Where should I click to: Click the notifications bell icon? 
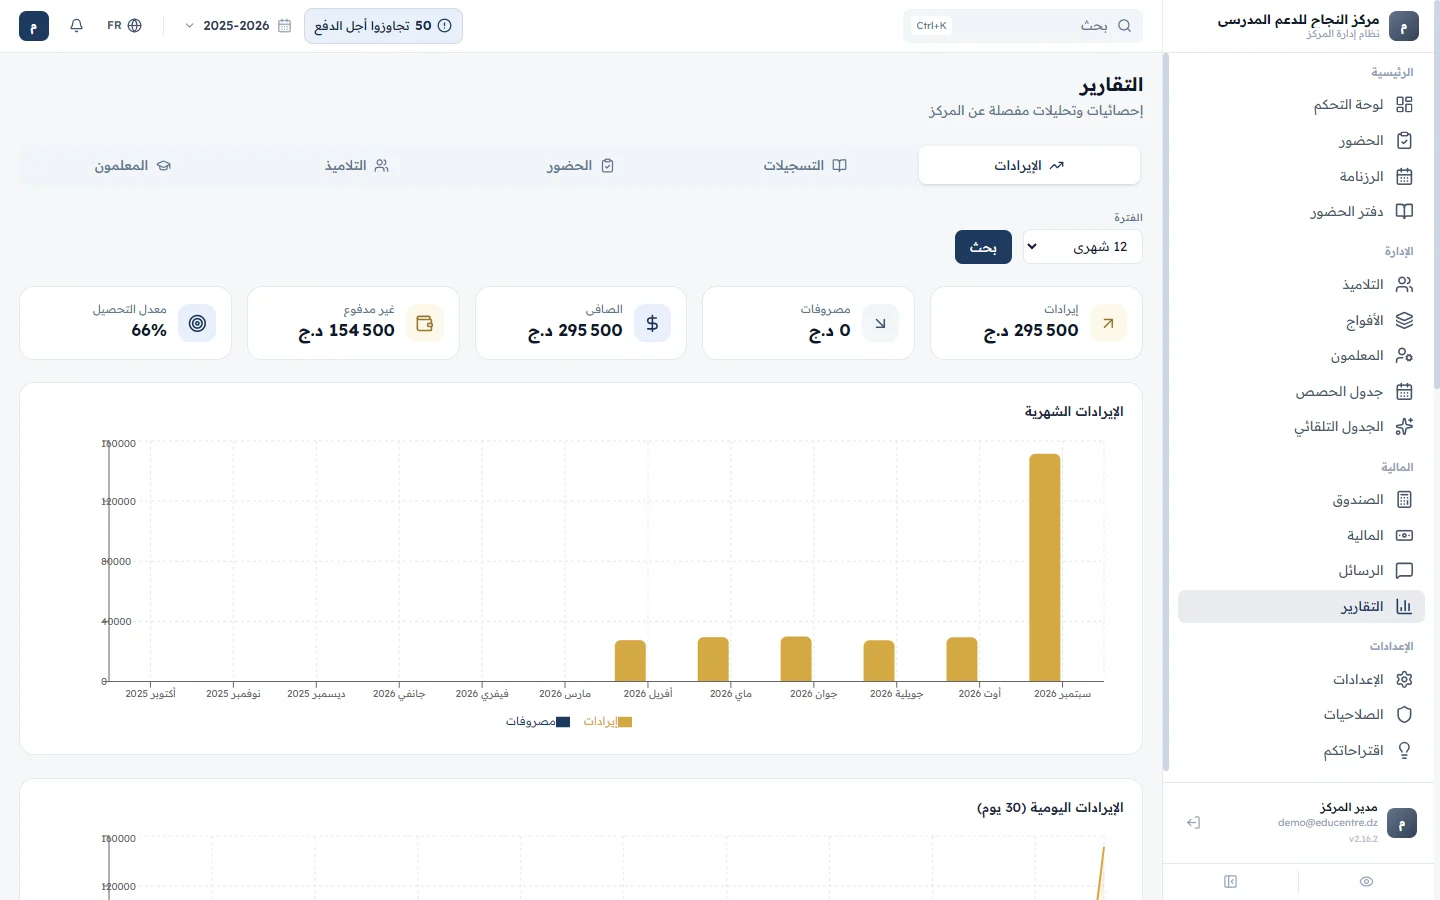[x=77, y=26]
